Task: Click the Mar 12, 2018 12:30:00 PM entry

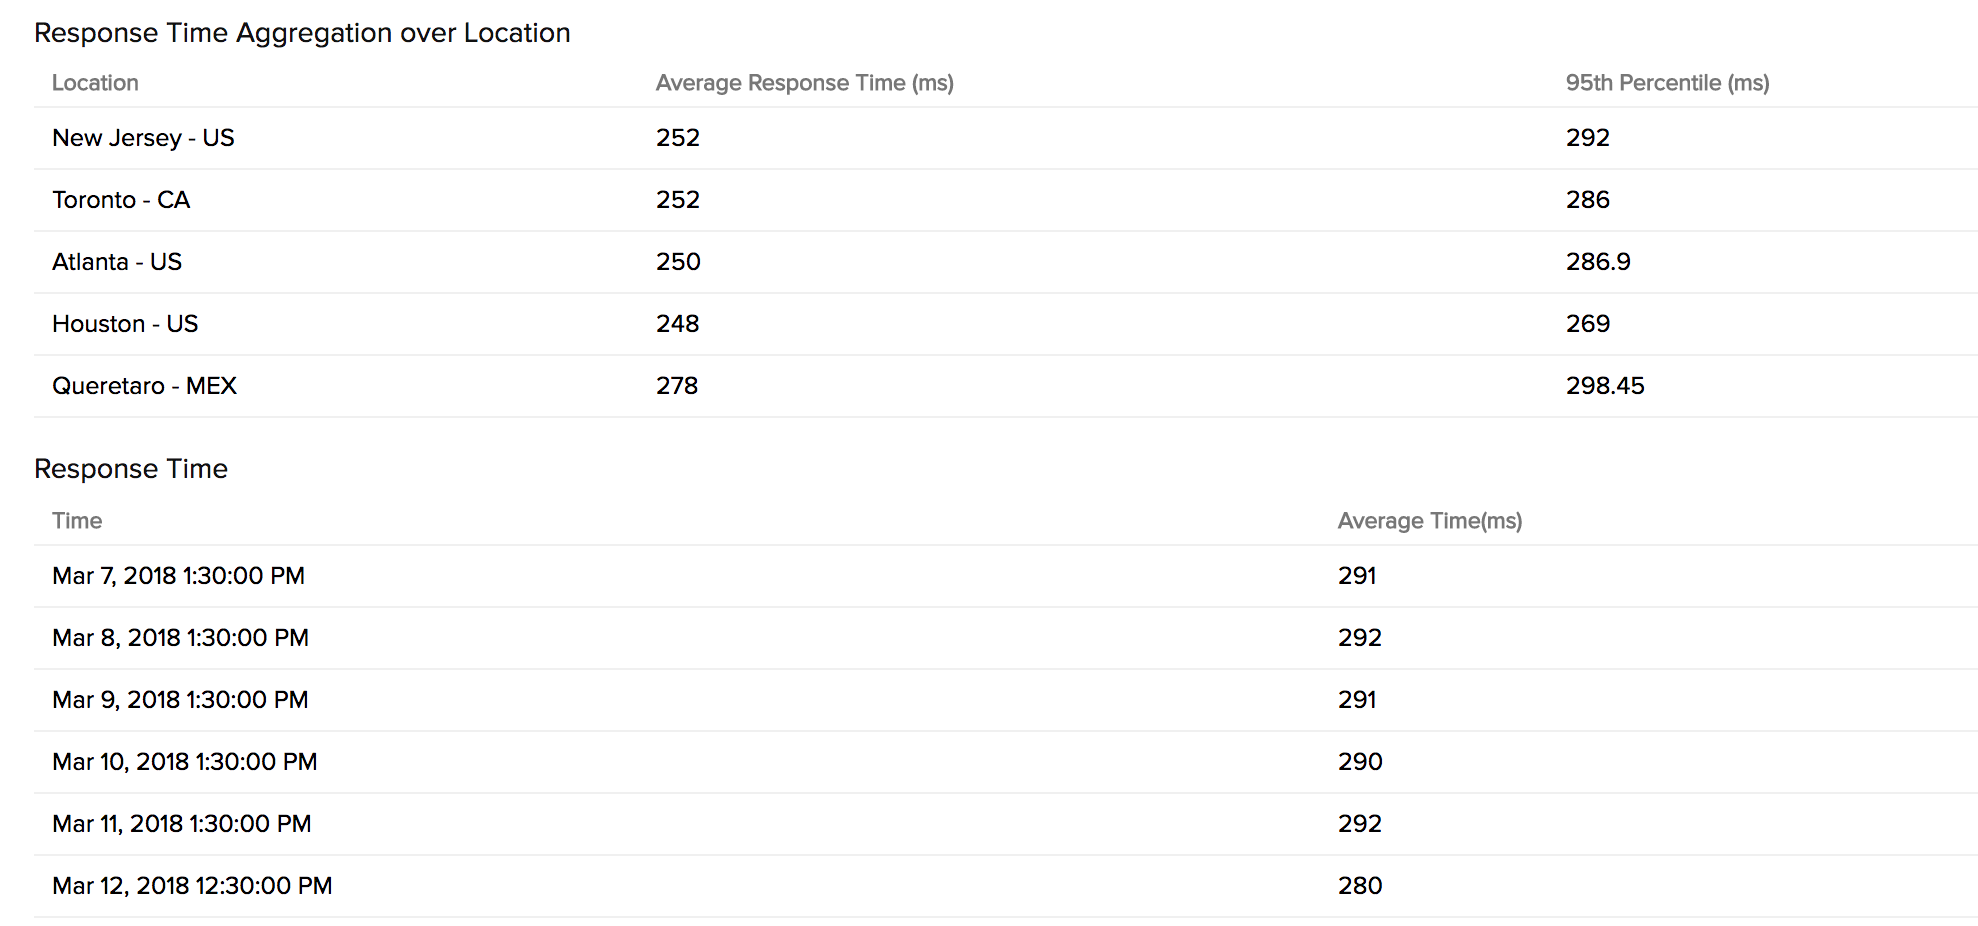Action: pos(192,886)
